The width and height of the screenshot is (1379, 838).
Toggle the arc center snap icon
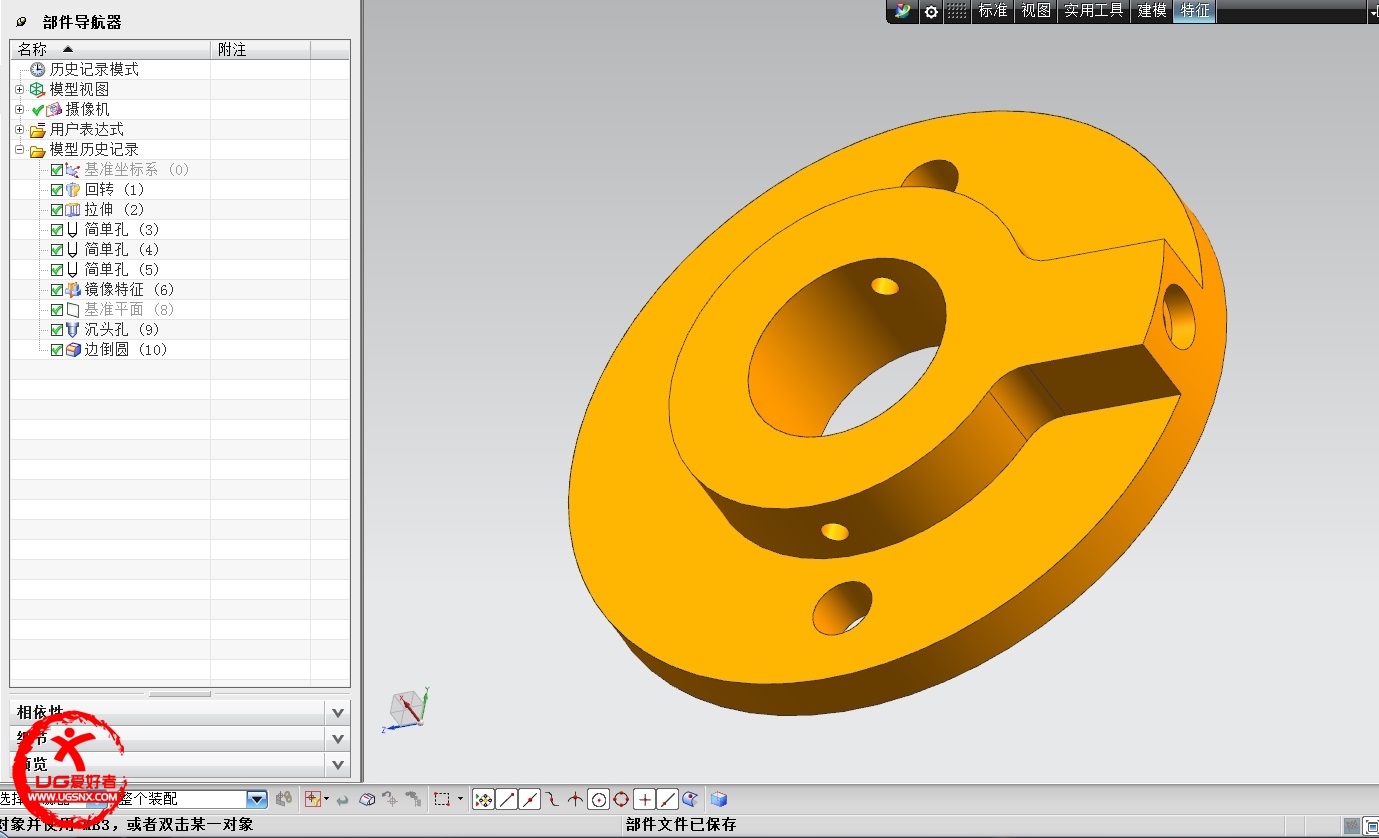click(599, 799)
